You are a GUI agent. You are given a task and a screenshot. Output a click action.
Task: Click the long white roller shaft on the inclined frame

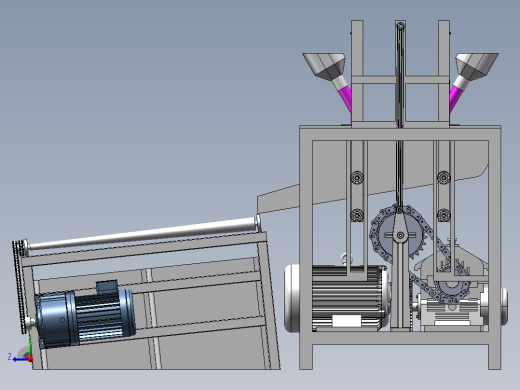[142, 233]
